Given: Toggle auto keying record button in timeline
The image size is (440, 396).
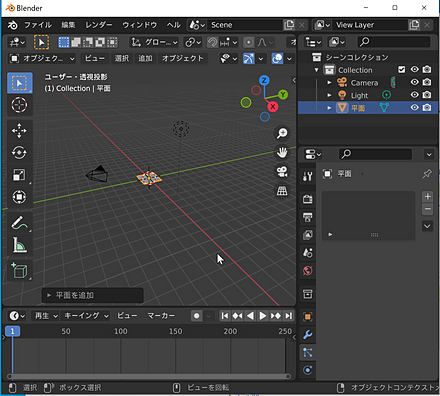Looking at the screenshot, I should 197,316.
